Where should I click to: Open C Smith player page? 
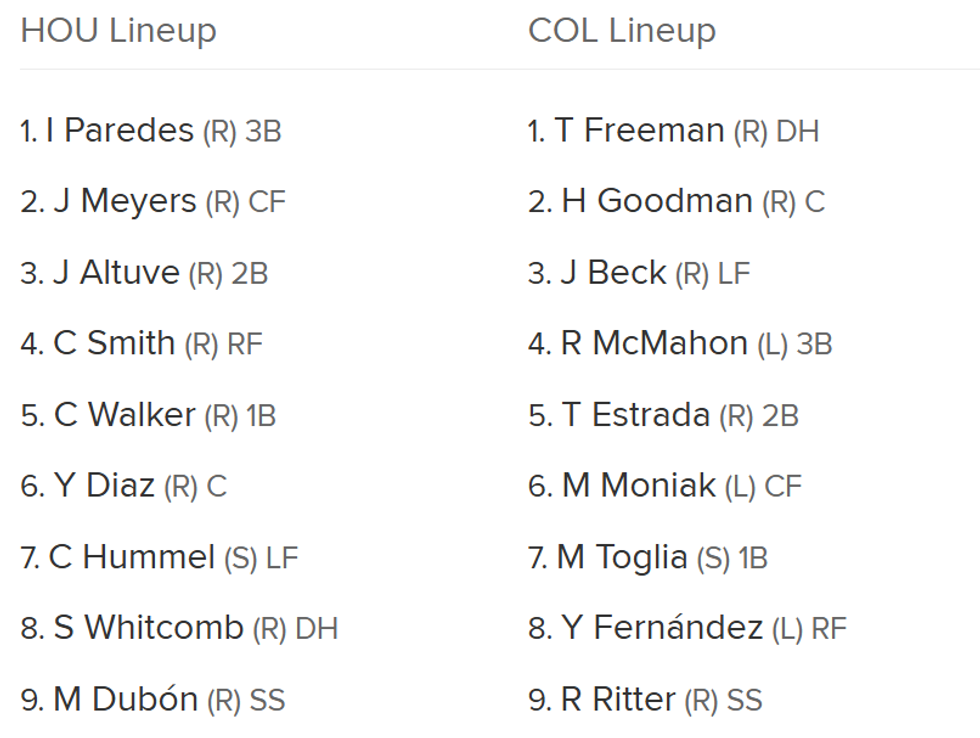tap(114, 344)
